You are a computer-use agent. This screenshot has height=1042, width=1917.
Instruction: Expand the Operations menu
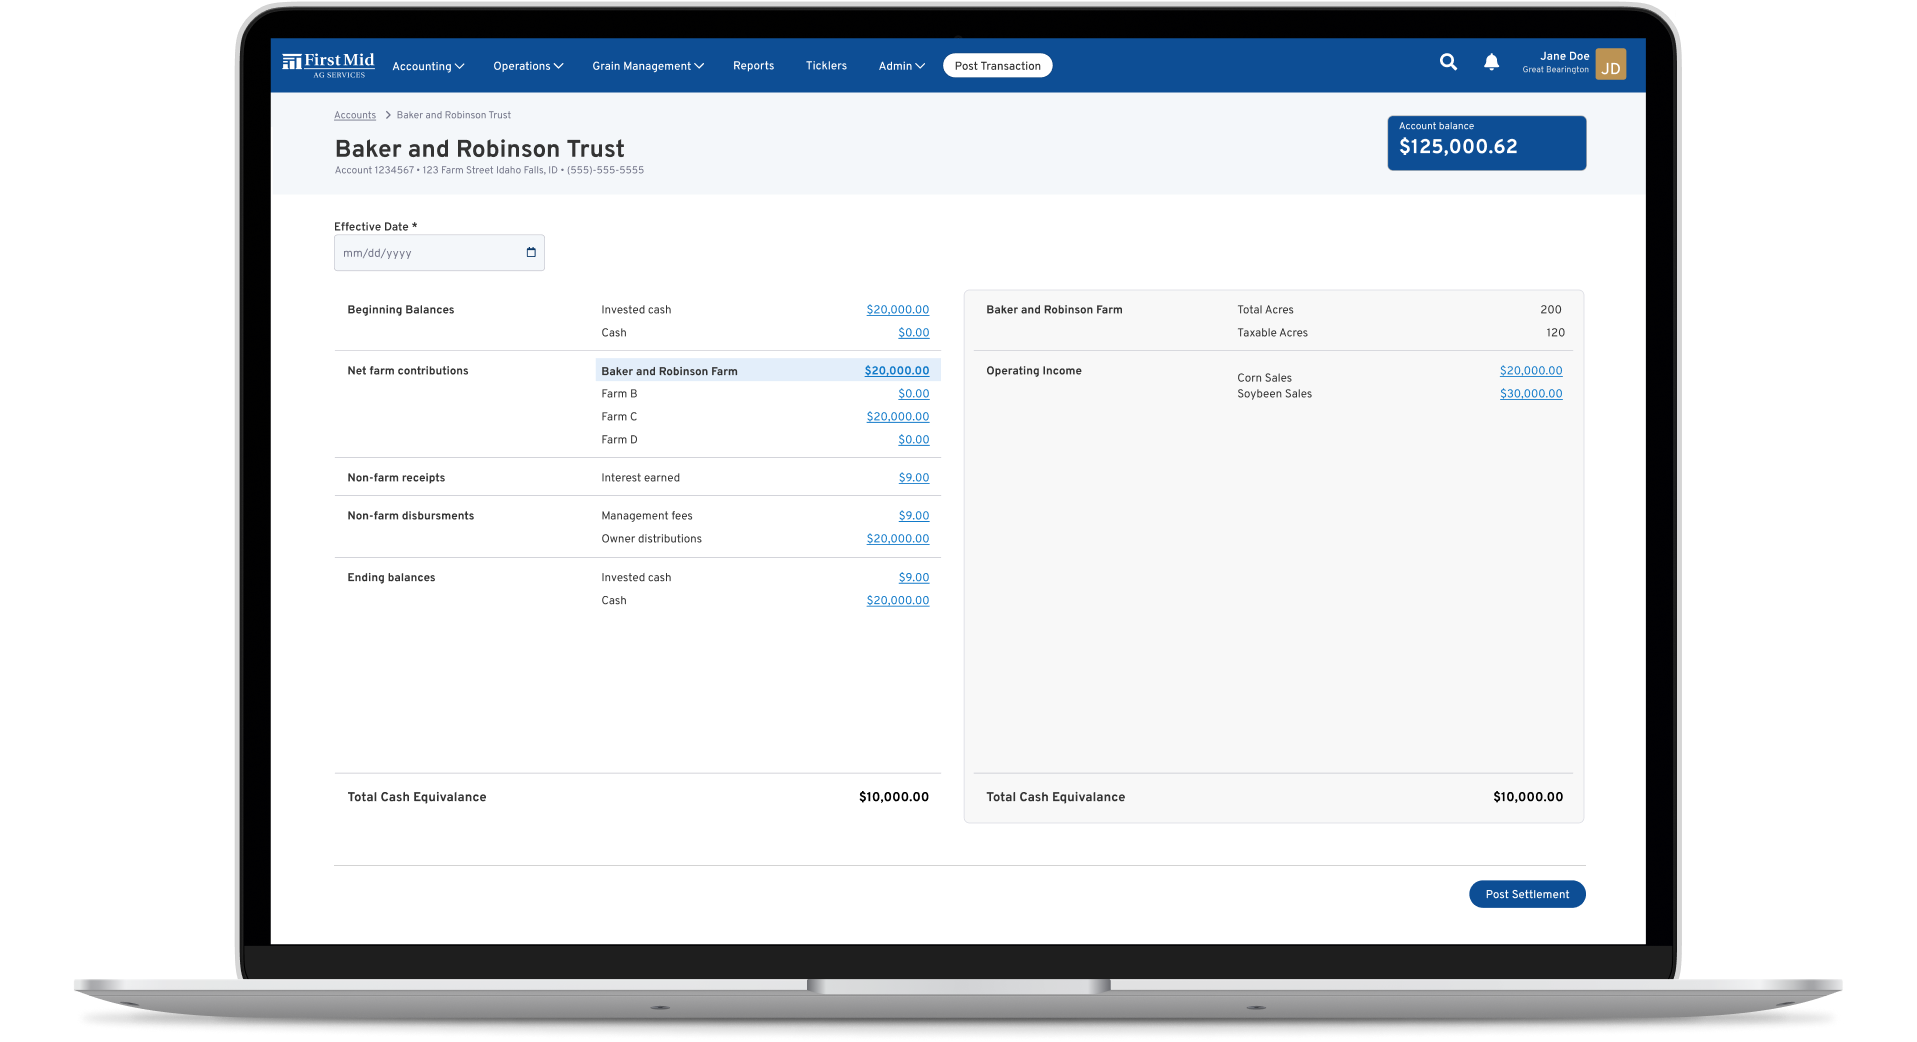pos(527,66)
